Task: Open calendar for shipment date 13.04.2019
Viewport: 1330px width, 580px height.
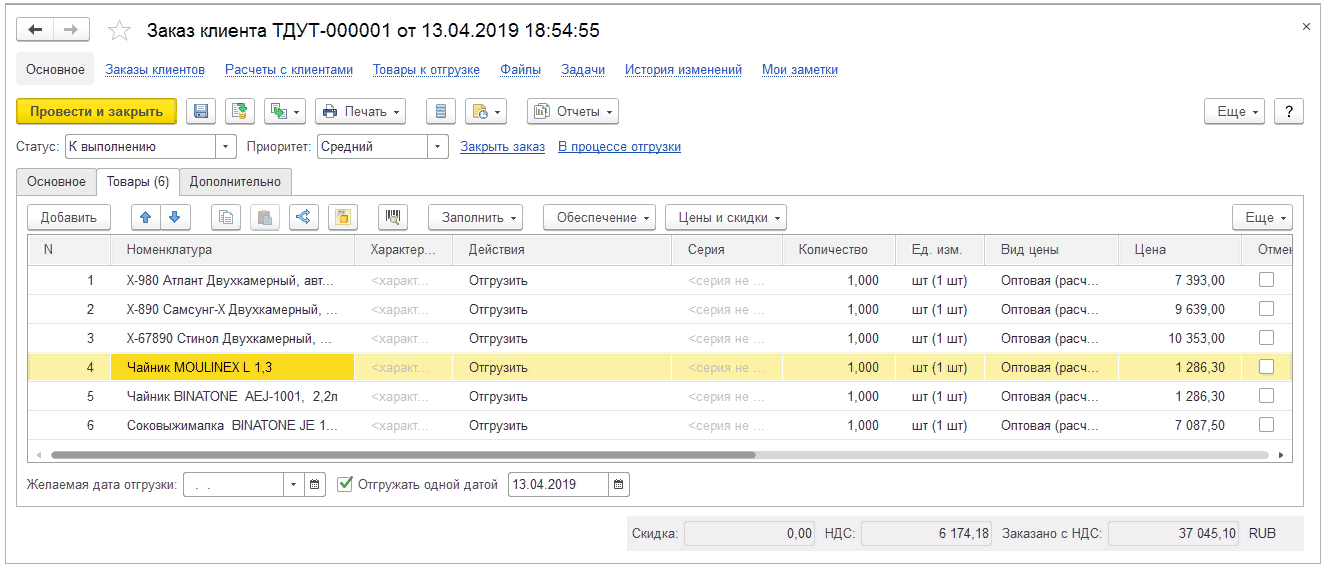Action: [619, 485]
